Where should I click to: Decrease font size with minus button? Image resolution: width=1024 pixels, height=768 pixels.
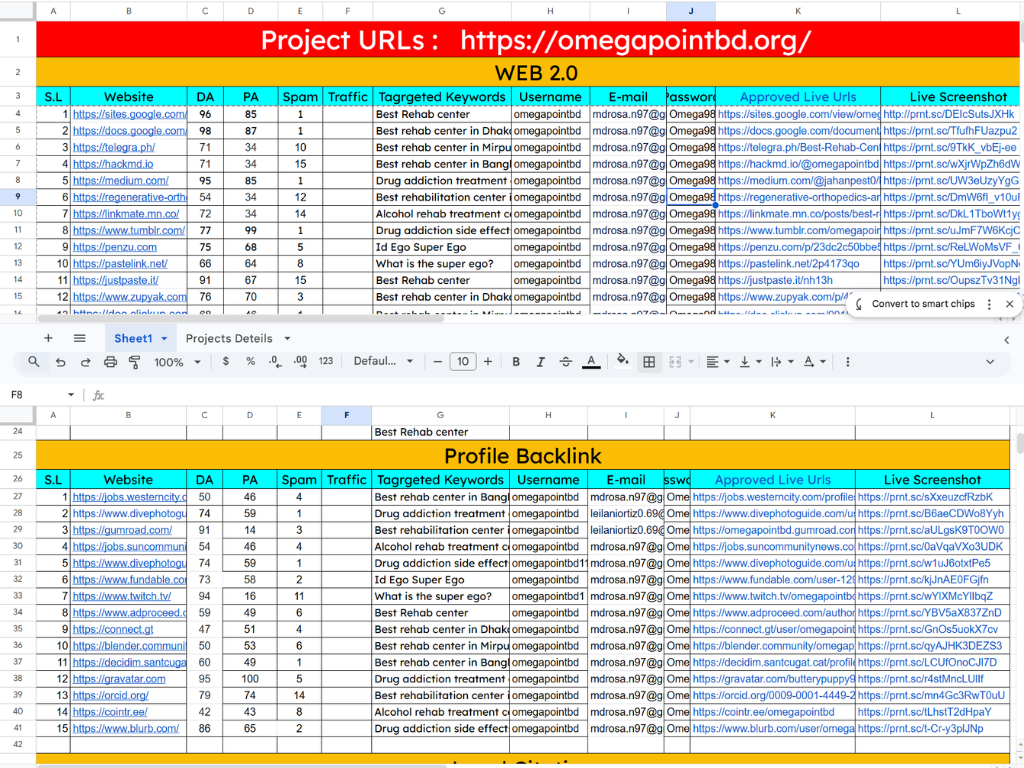point(438,362)
